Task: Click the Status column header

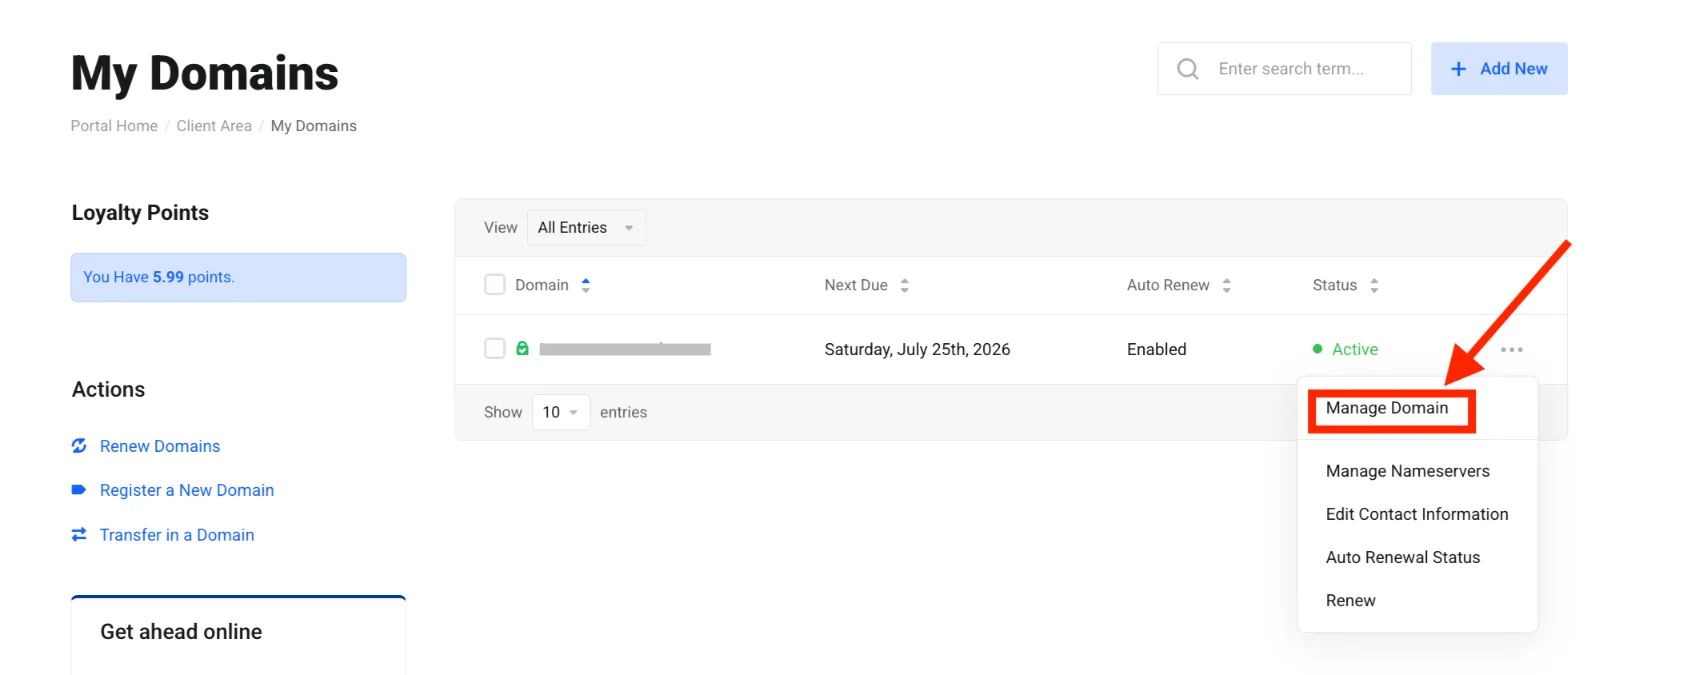Action: (x=1335, y=285)
